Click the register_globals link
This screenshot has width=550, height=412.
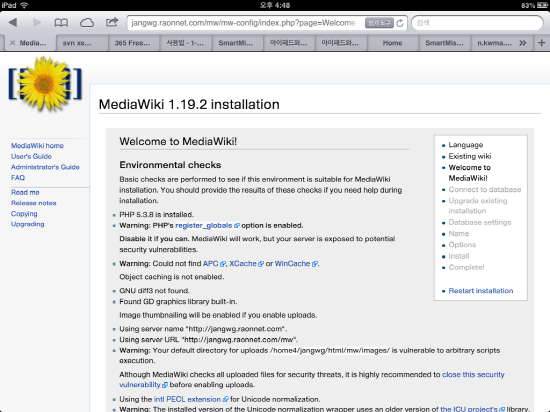pos(207,225)
